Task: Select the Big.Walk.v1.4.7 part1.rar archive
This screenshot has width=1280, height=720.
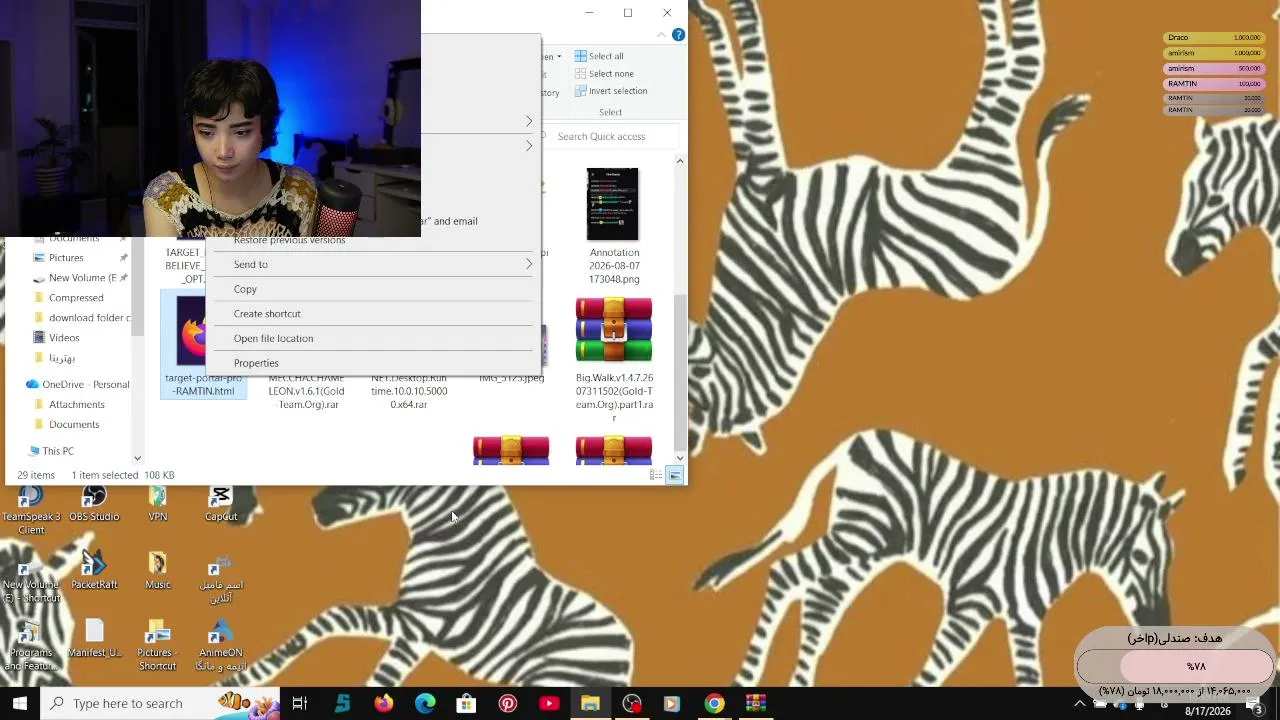Action: (x=614, y=360)
